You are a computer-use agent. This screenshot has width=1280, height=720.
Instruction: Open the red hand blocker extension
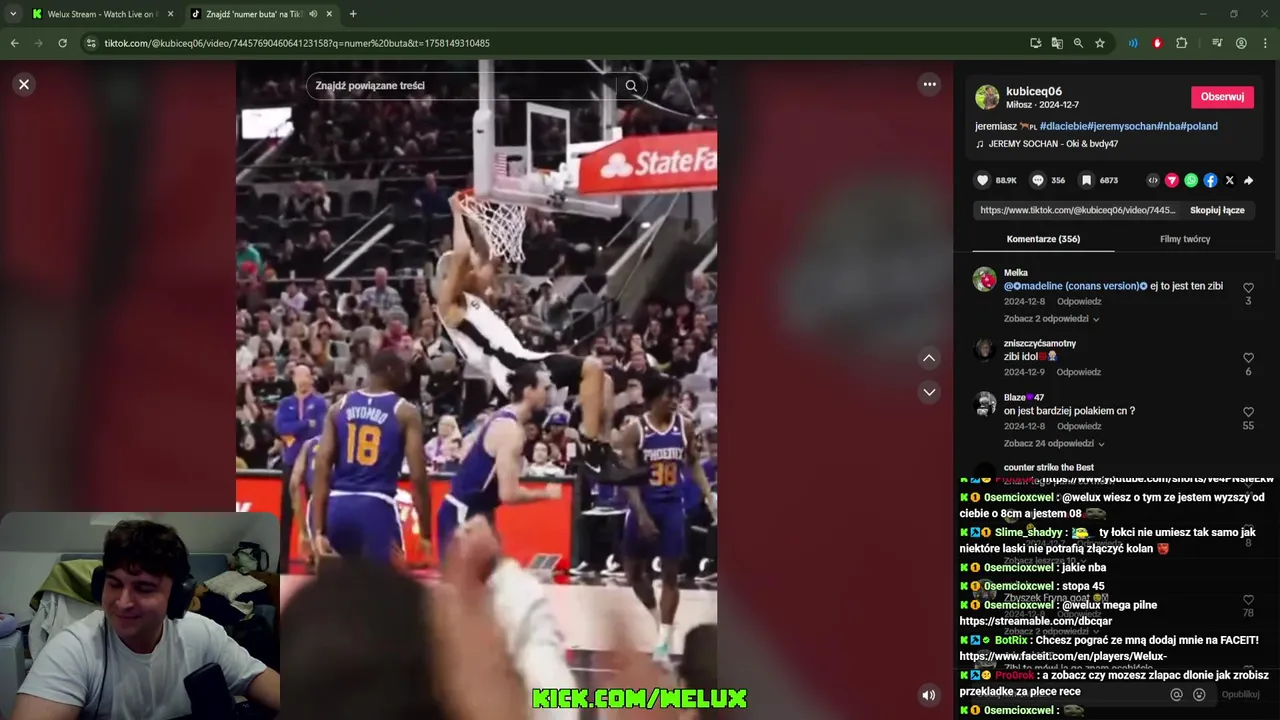click(x=1157, y=43)
